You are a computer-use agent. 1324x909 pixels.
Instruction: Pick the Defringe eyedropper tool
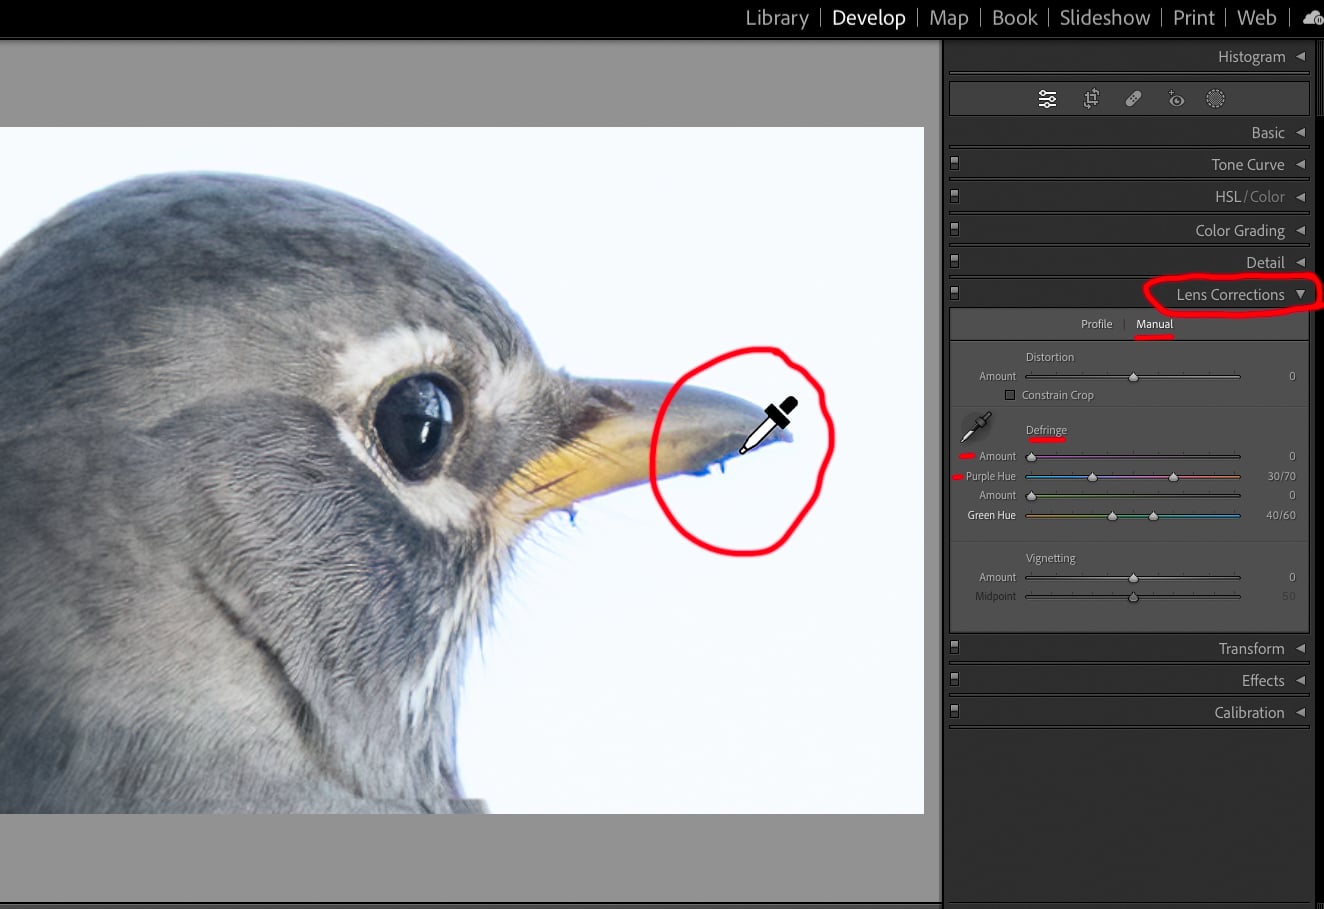[x=975, y=426]
